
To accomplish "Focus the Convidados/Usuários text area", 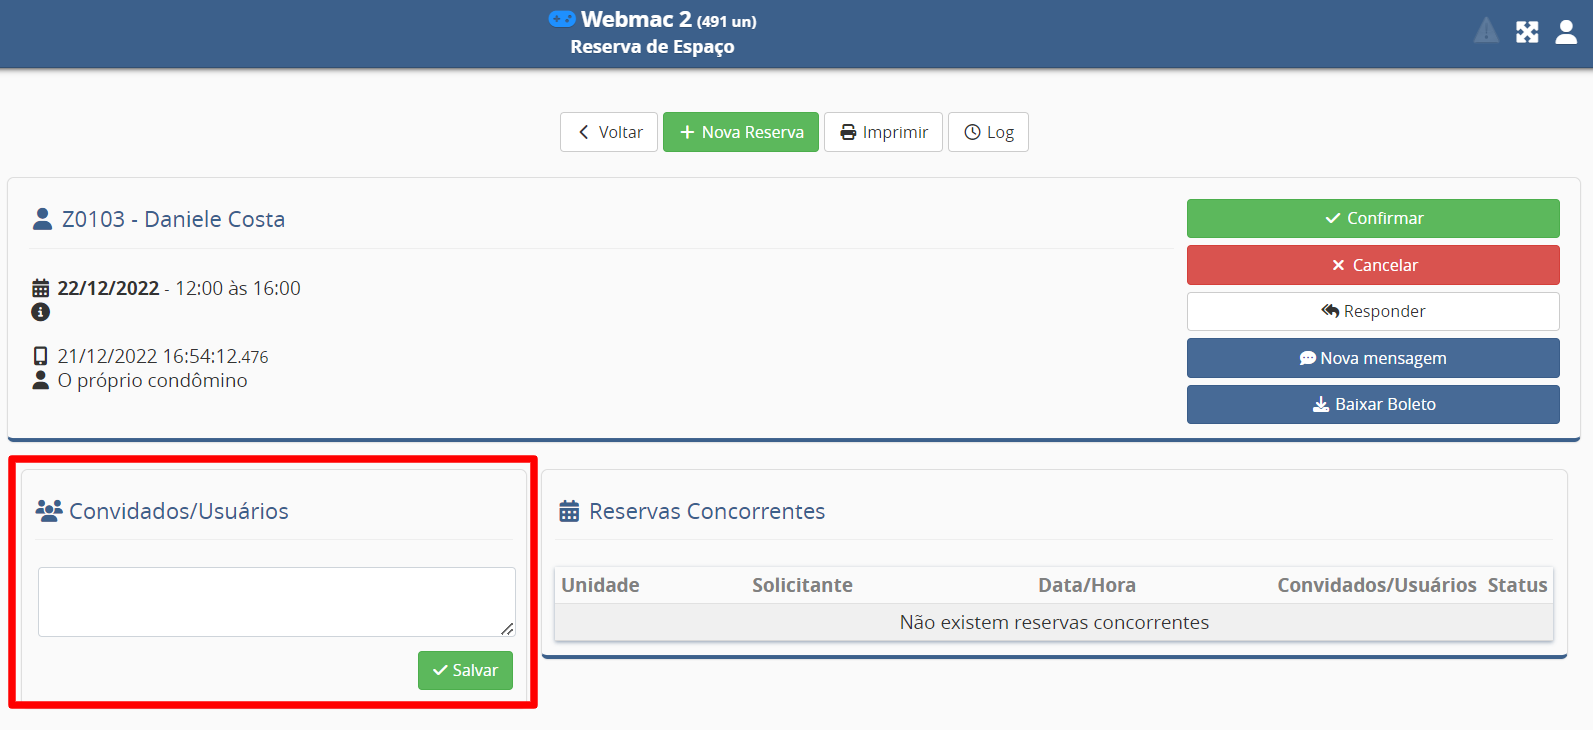I will point(276,601).
